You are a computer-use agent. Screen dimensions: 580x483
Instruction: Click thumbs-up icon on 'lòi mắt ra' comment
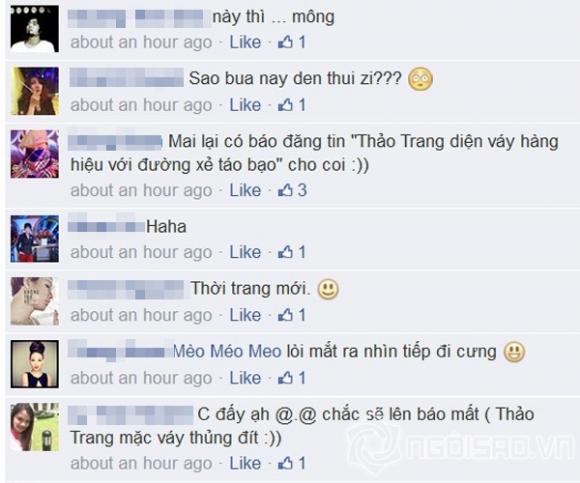pos(285,378)
